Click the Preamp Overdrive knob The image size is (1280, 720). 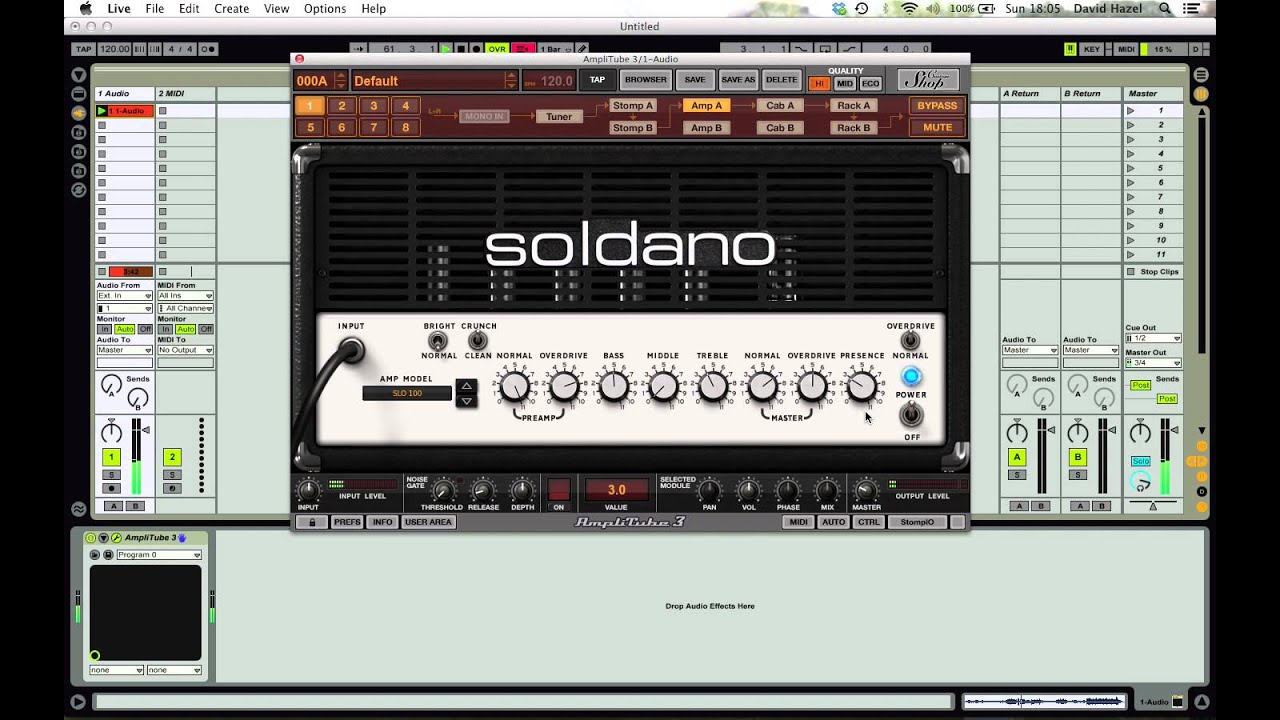pyautogui.click(x=564, y=386)
